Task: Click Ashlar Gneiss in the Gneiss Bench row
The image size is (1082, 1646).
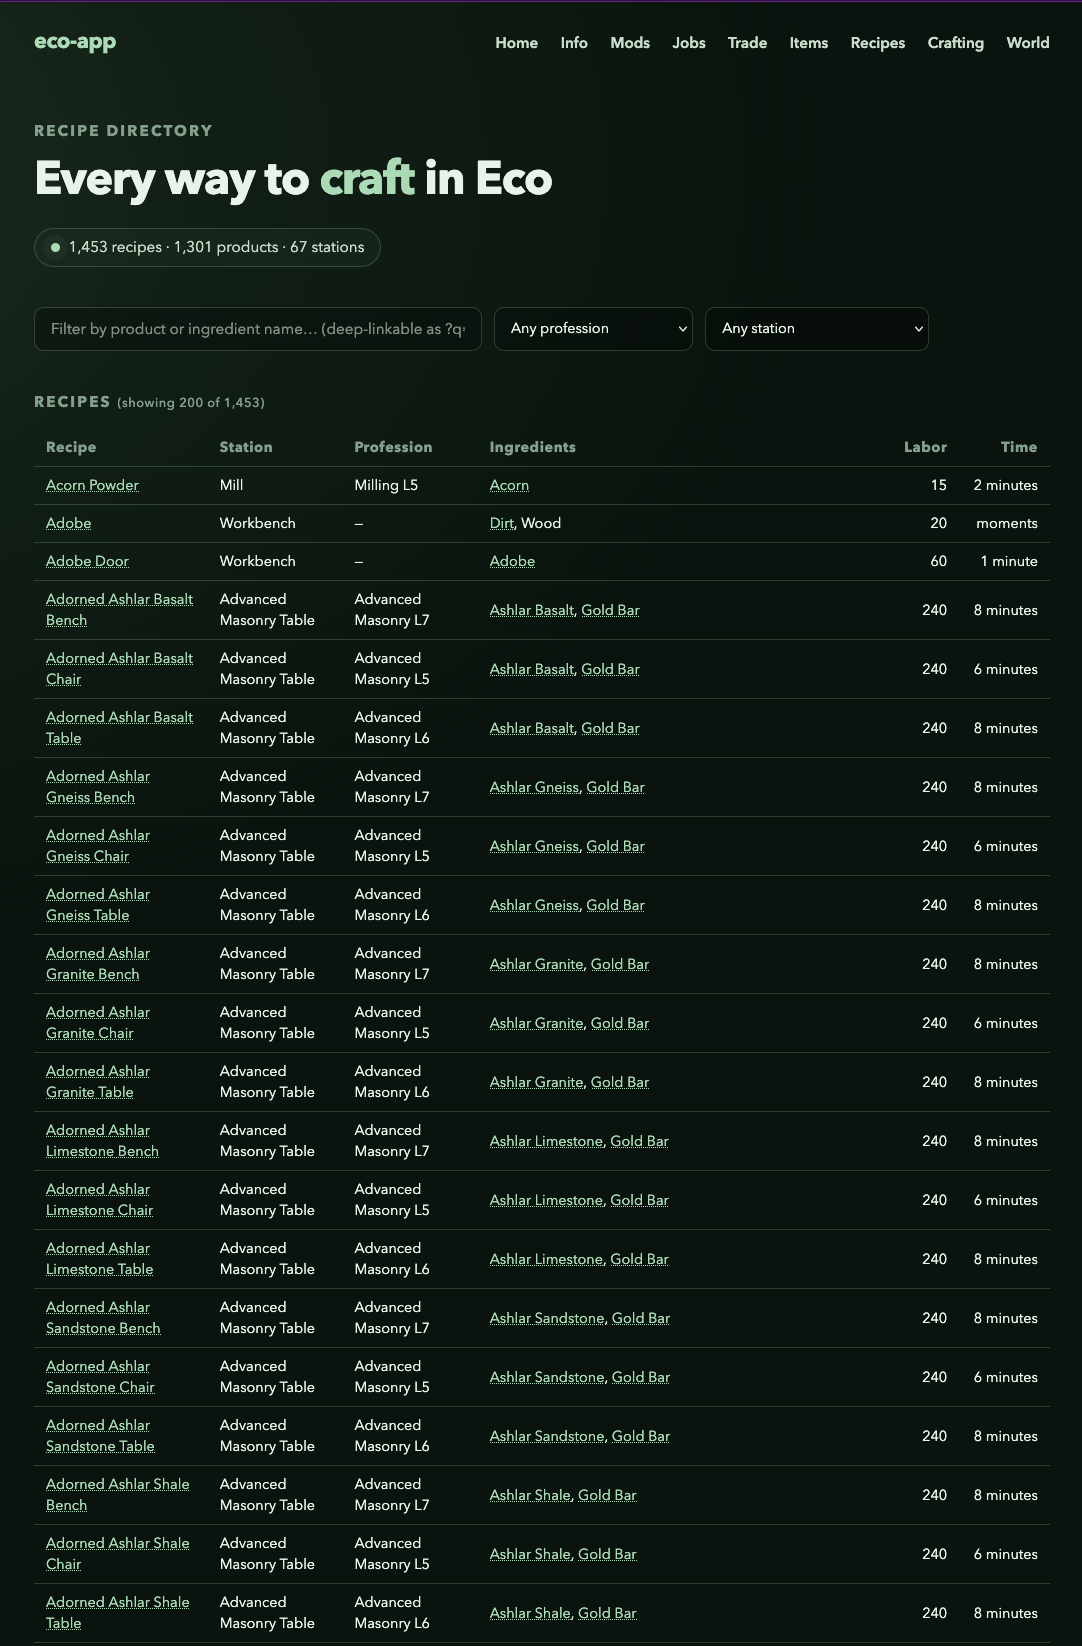Action: tap(534, 787)
